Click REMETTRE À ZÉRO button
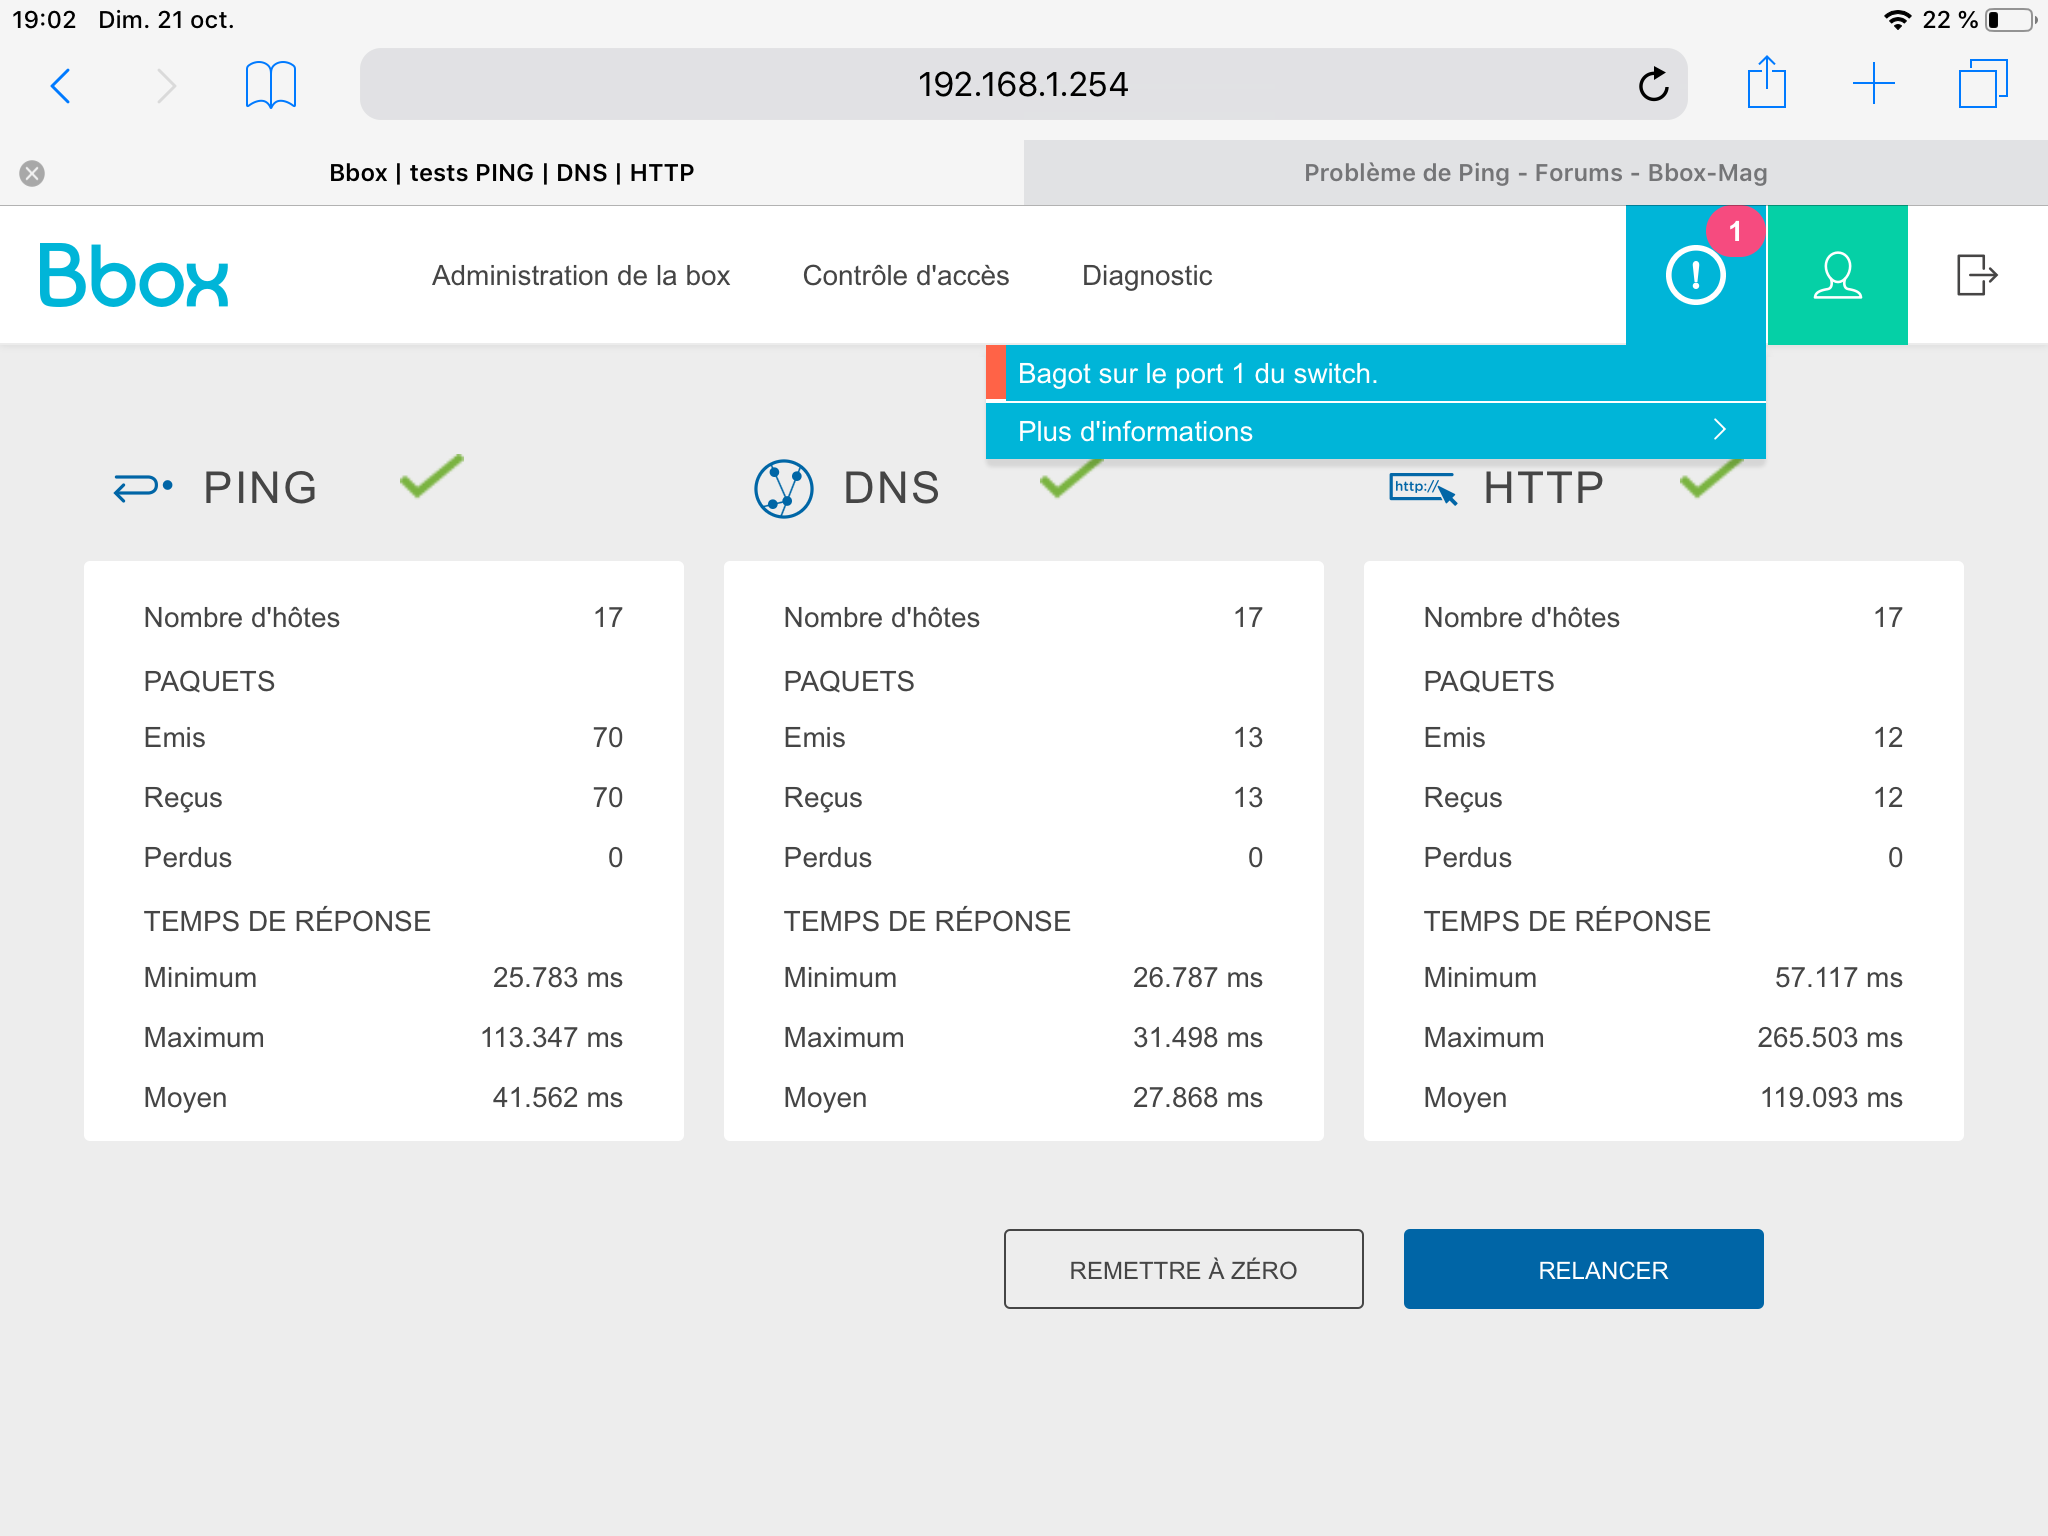 [x=1184, y=1269]
